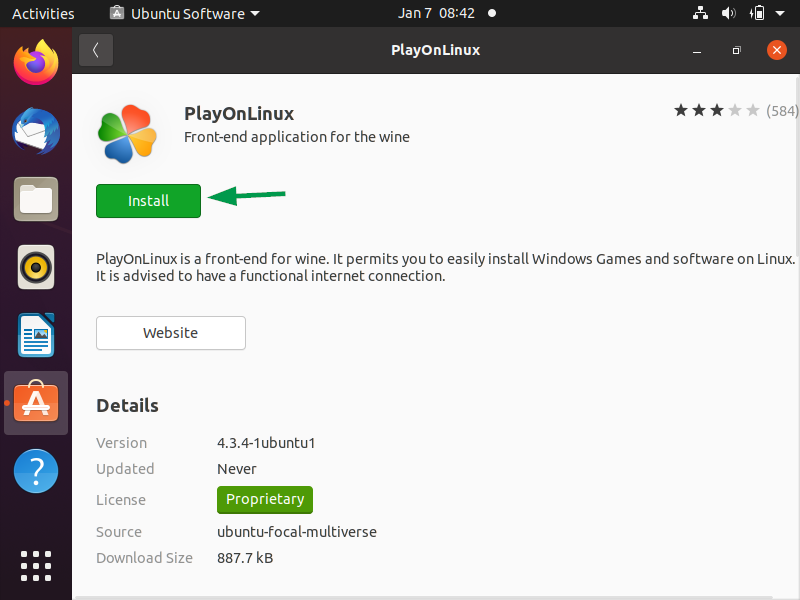
Task: Click the PlayOnLinux app logo
Action: pyautogui.click(x=127, y=134)
